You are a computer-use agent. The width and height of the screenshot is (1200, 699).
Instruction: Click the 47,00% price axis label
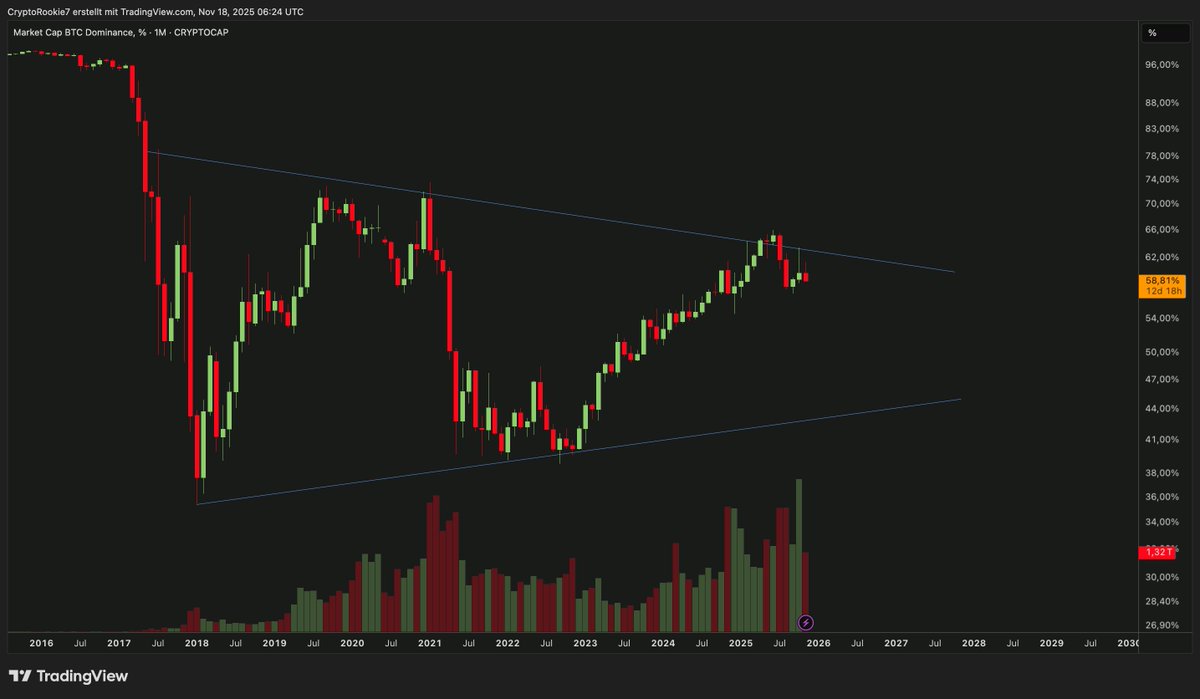tap(1163, 380)
